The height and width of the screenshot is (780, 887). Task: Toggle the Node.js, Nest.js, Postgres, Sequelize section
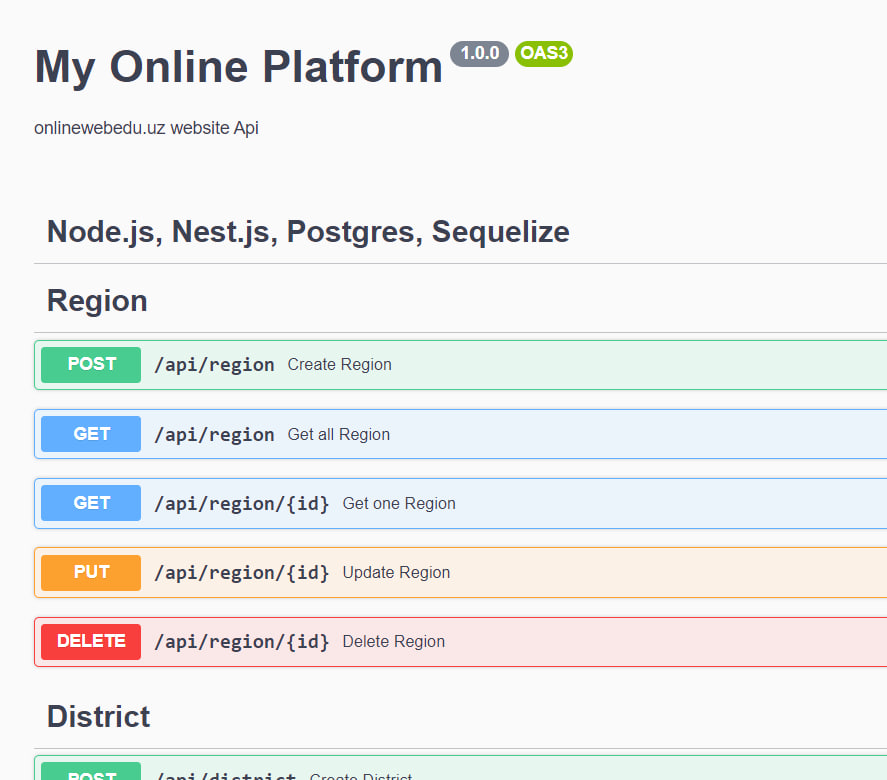point(308,232)
